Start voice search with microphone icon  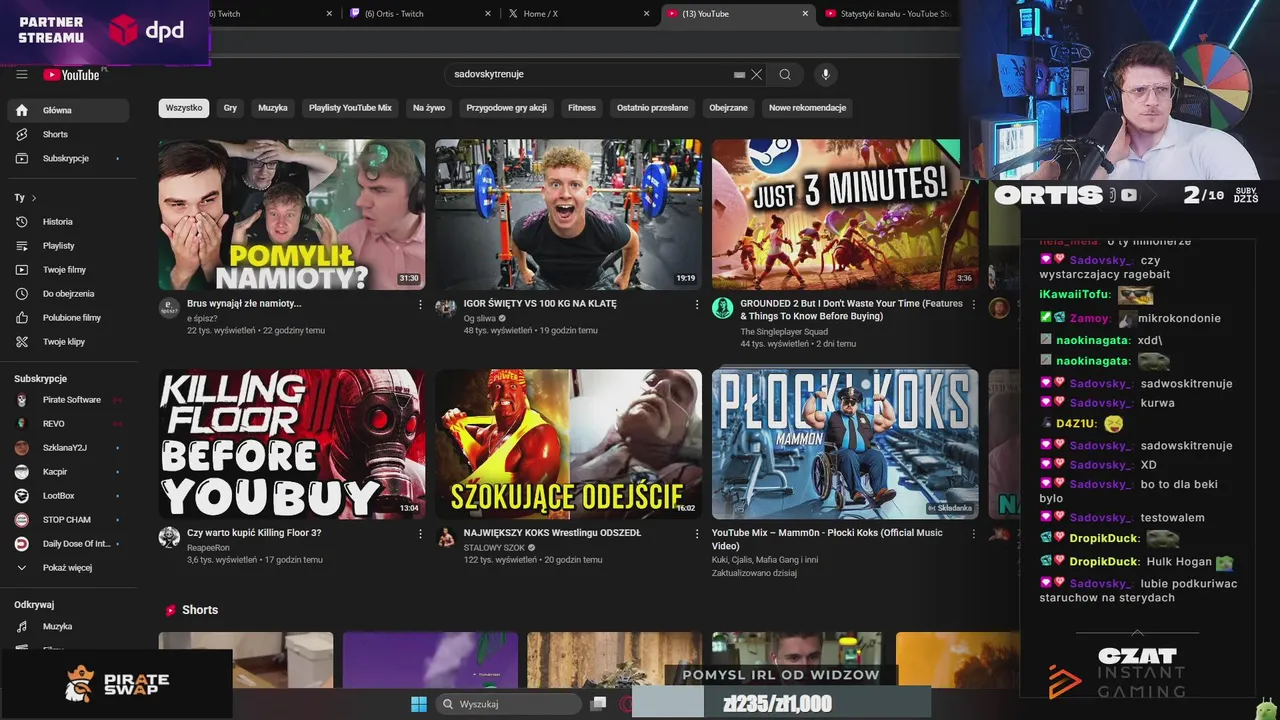pyautogui.click(x=825, y=74)
